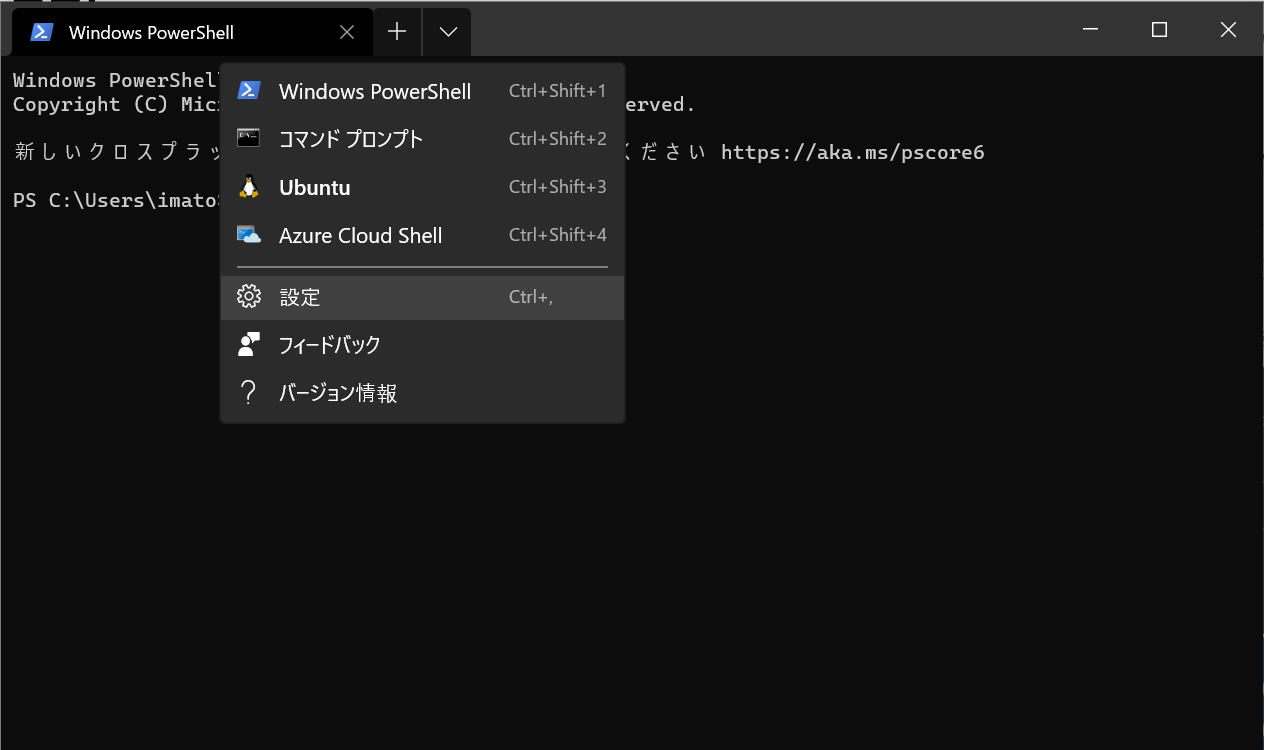The width and height of the screenshot is (1264, 750).
Task: Minimize the Windows Terminal window
Action: click(x=1091, y=30)
